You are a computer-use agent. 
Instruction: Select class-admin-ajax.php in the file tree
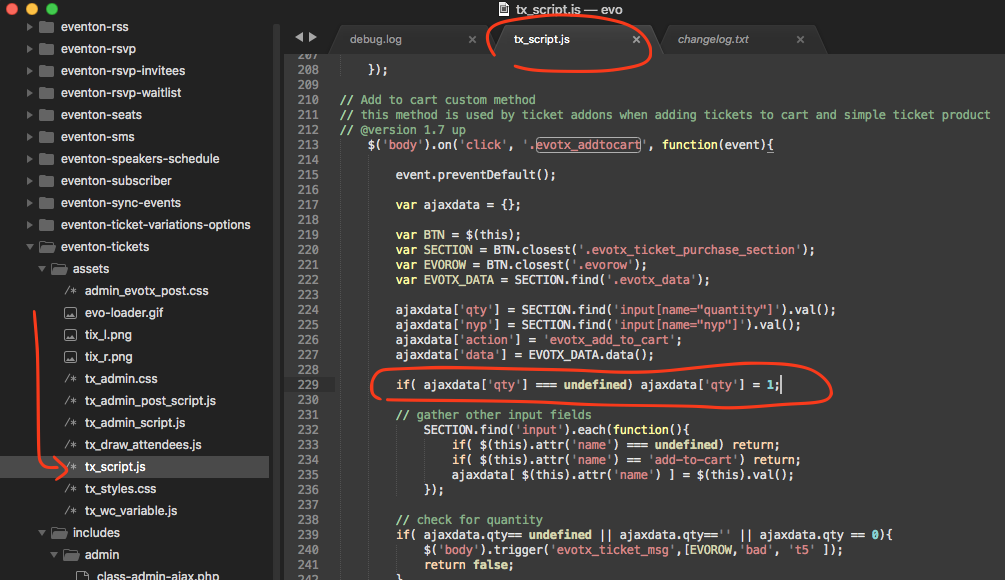(x=158, y=575)
